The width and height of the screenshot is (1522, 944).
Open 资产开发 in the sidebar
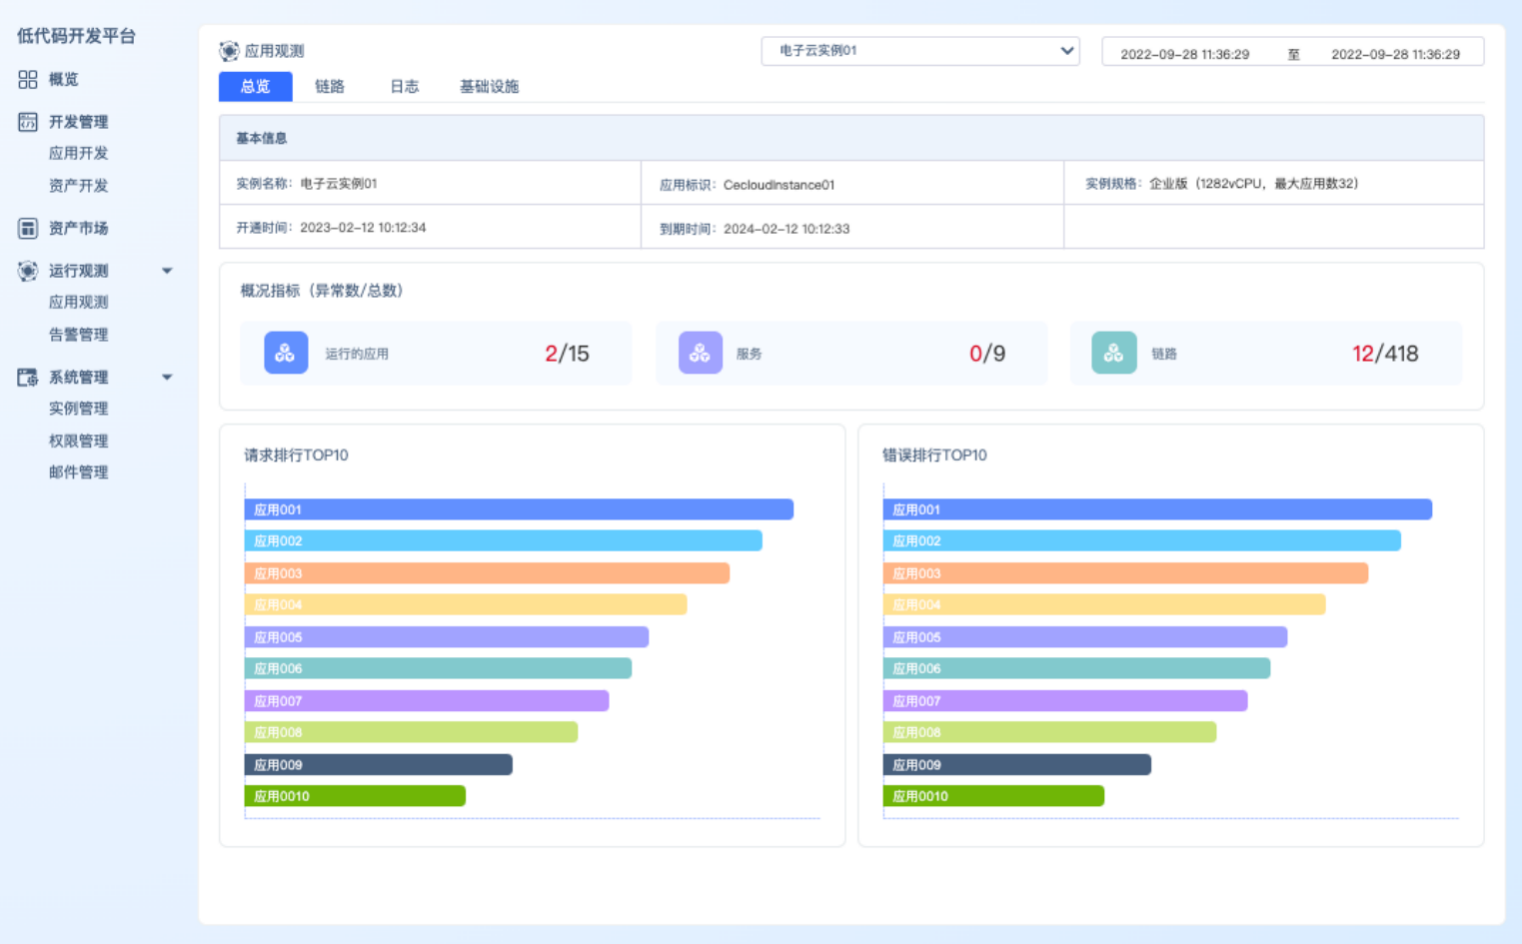click(78, 186)
